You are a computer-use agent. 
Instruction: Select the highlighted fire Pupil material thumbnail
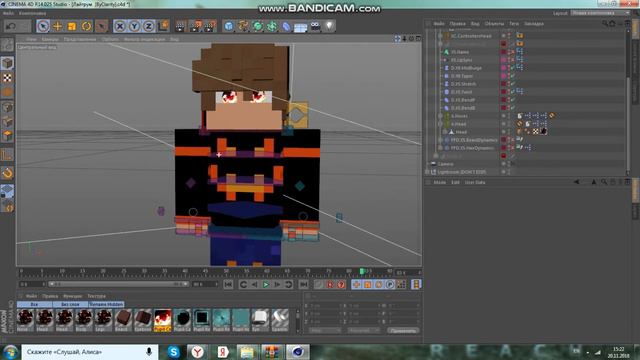tap(162, 320)
